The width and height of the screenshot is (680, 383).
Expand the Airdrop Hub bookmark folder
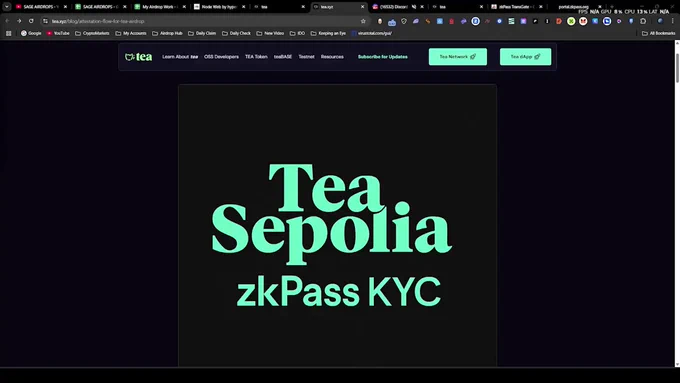coord(167,33)
